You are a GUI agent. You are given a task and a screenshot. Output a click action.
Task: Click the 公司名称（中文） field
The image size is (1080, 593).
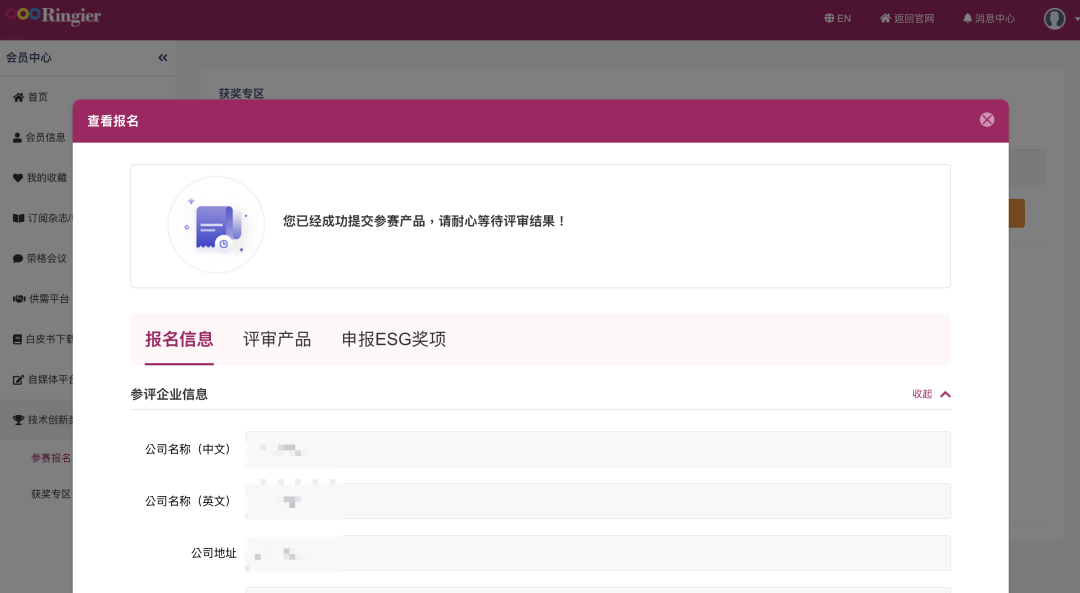(597, 449)
